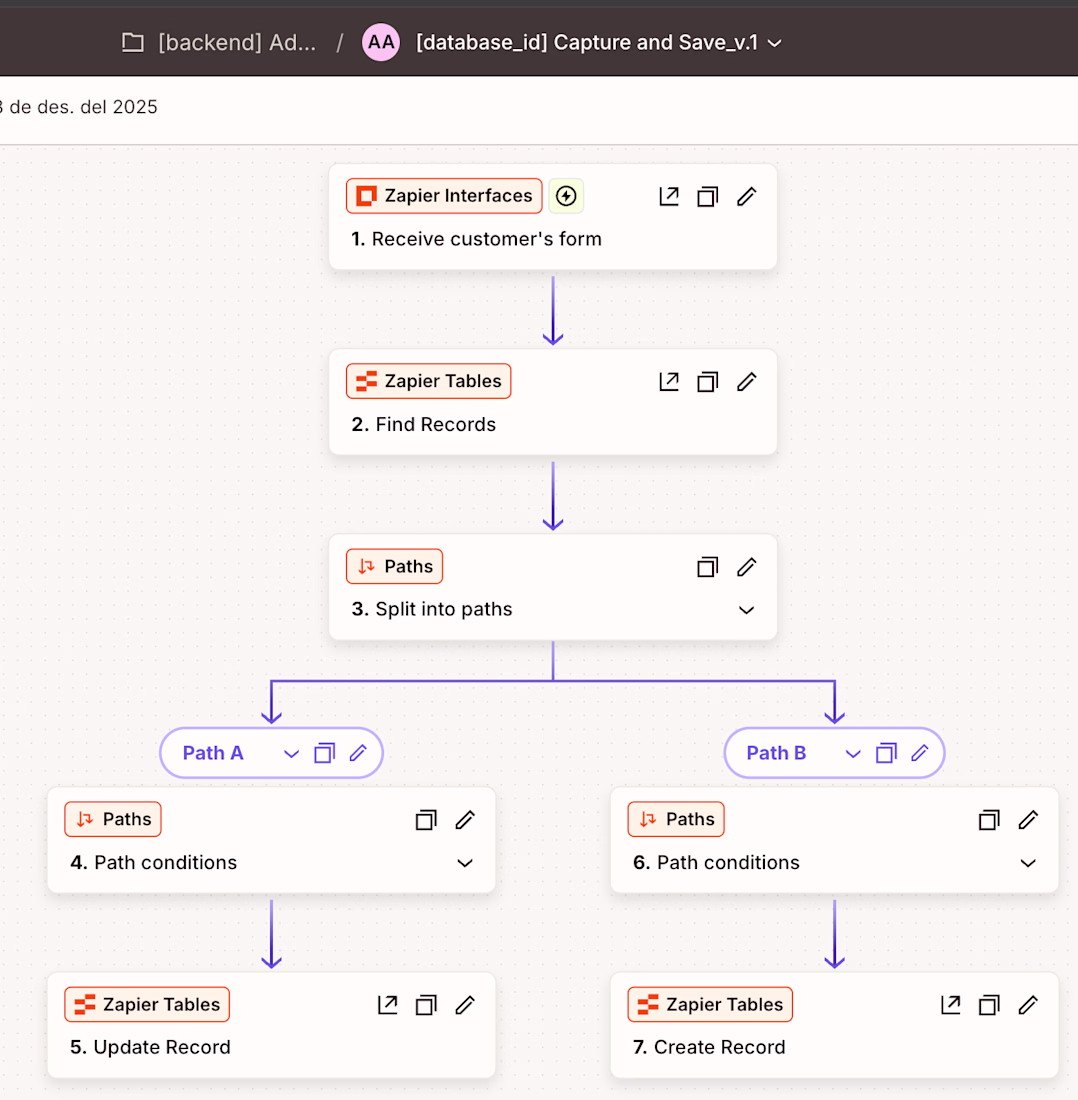Open Update Record step in new window
1078x1100 pixels.
388,1005
